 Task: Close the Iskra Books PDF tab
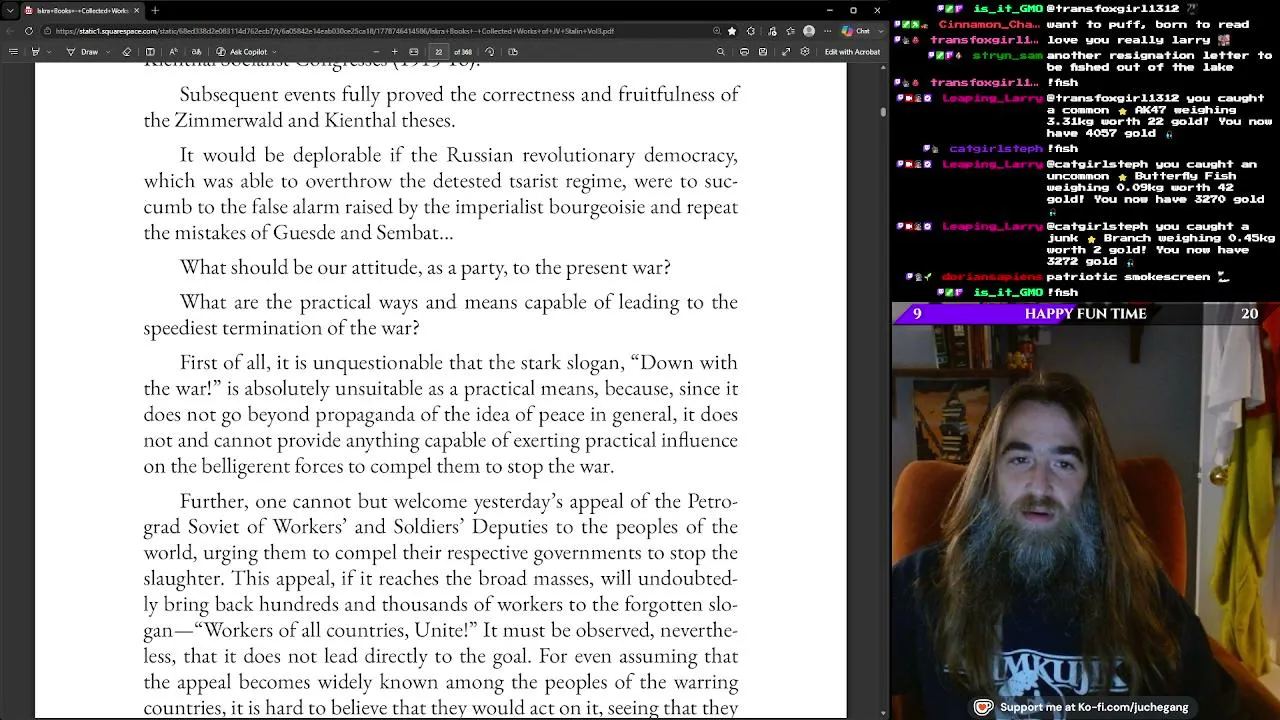pos(136,10)
